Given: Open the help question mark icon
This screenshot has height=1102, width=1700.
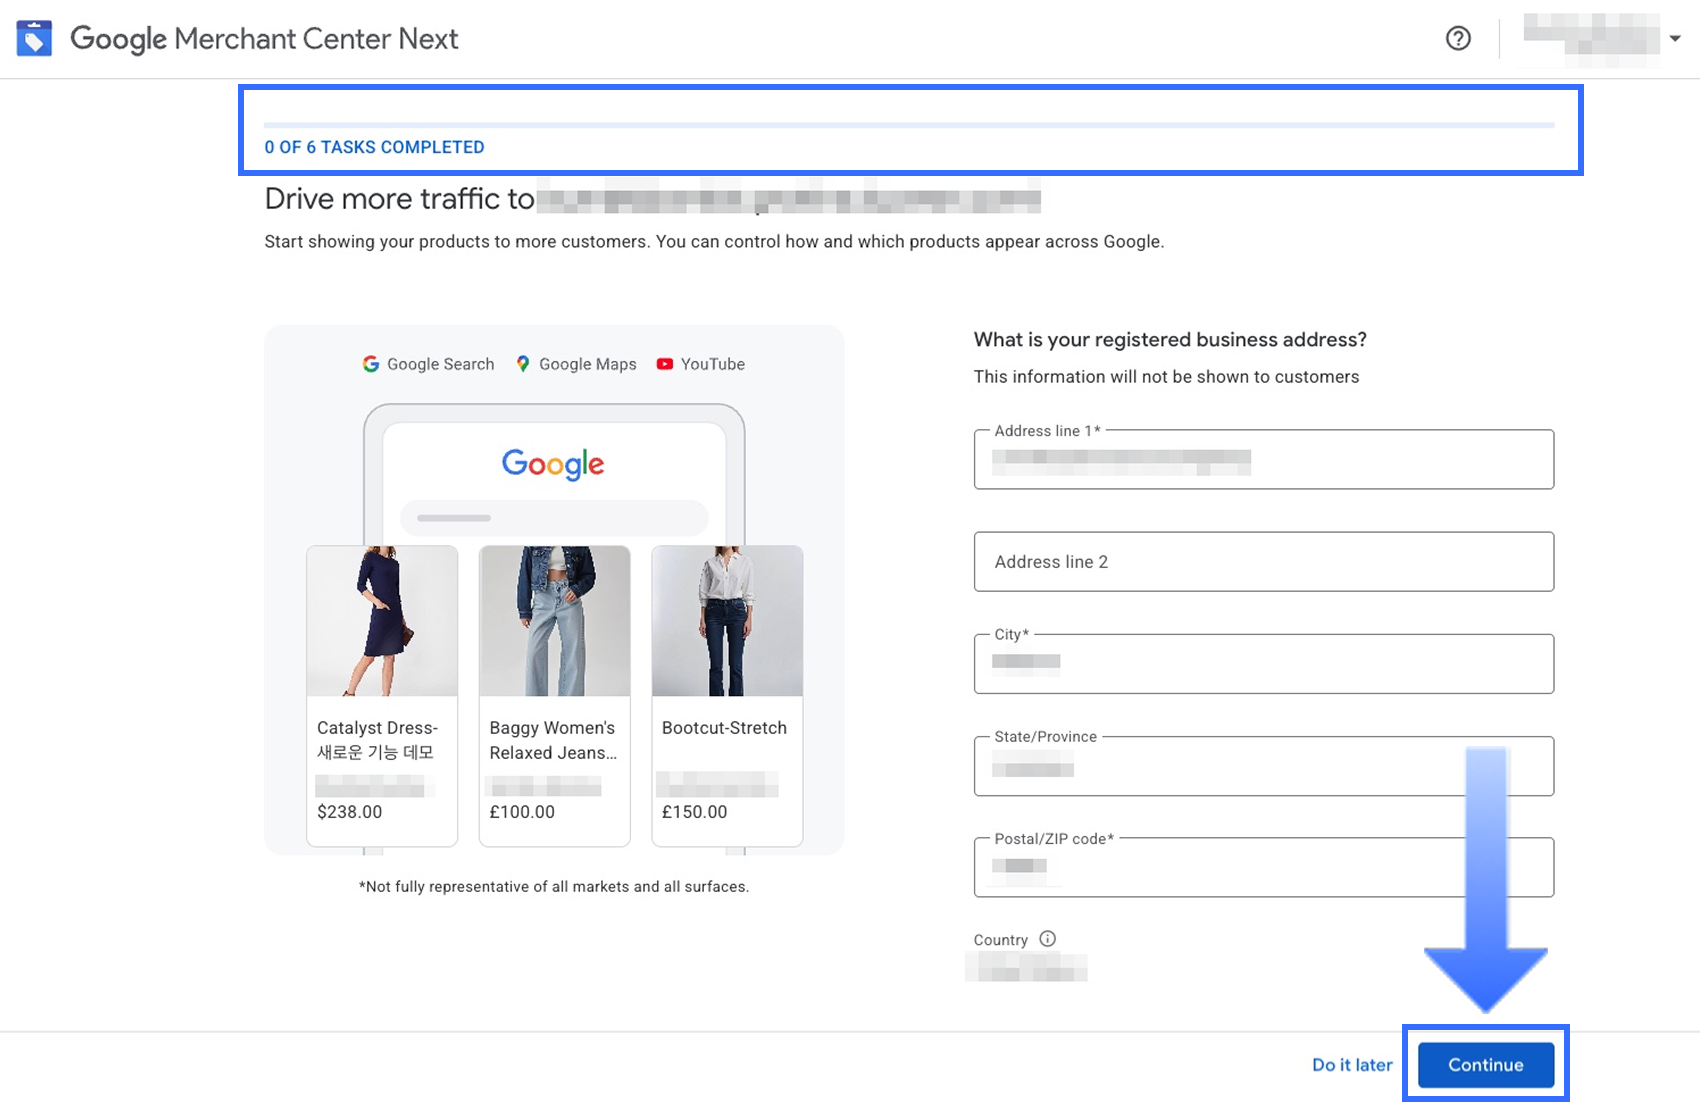Looking at the screenshot, I should [1458, 39].
